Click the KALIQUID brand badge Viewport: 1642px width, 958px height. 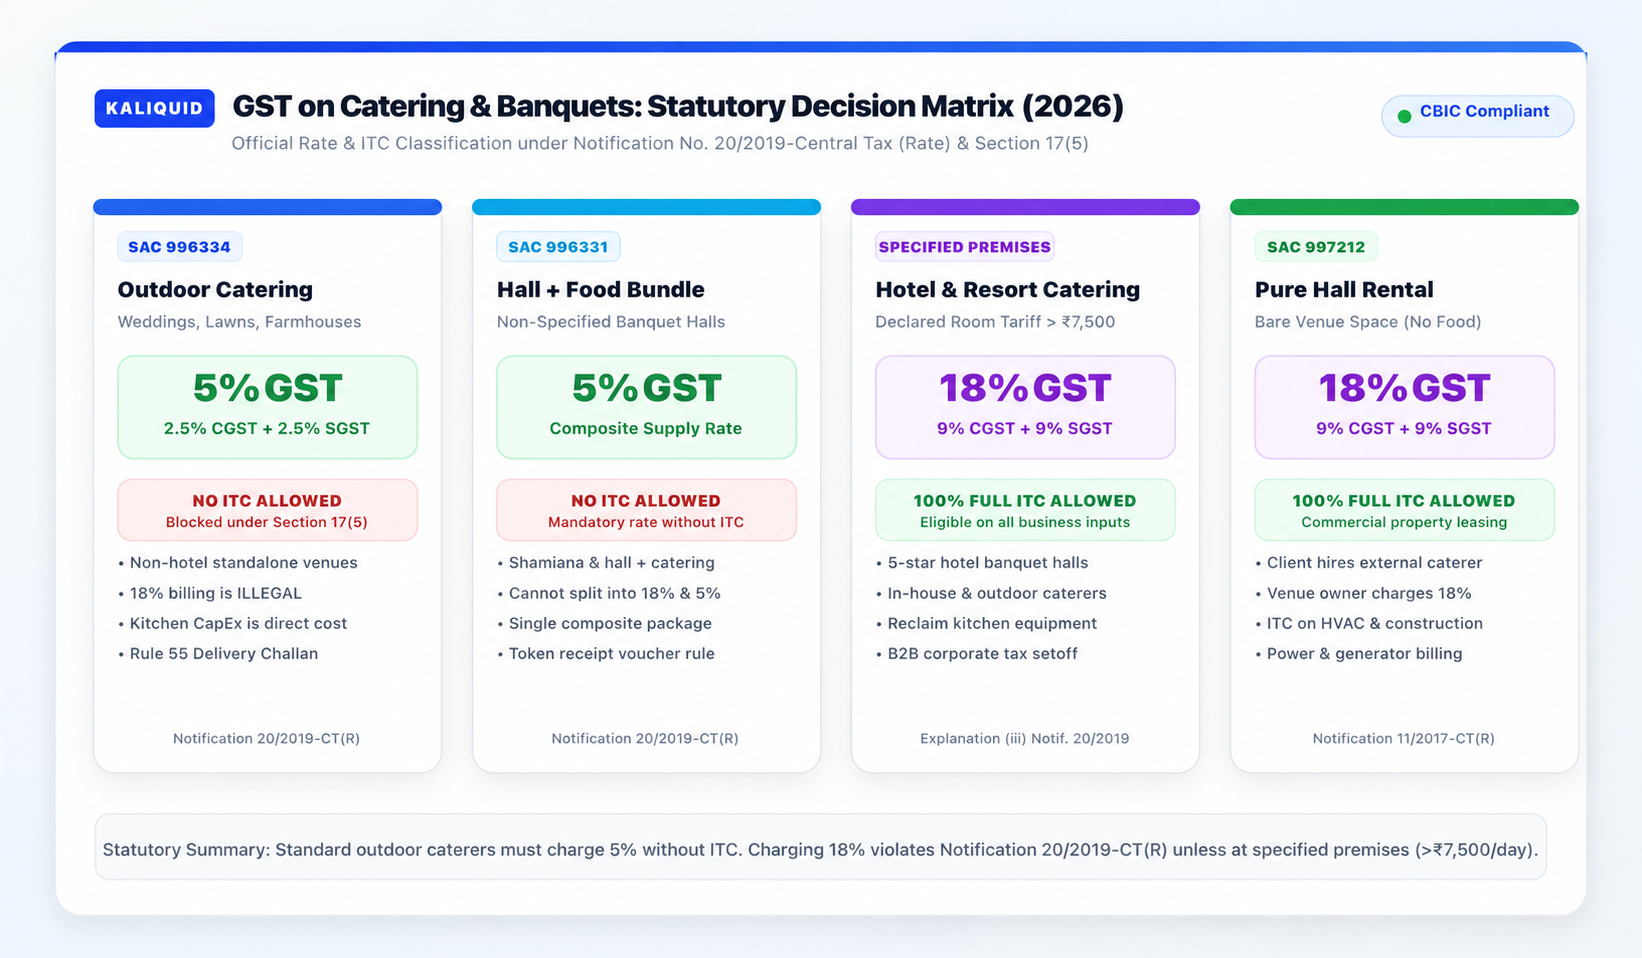click(x=154, y=108)
